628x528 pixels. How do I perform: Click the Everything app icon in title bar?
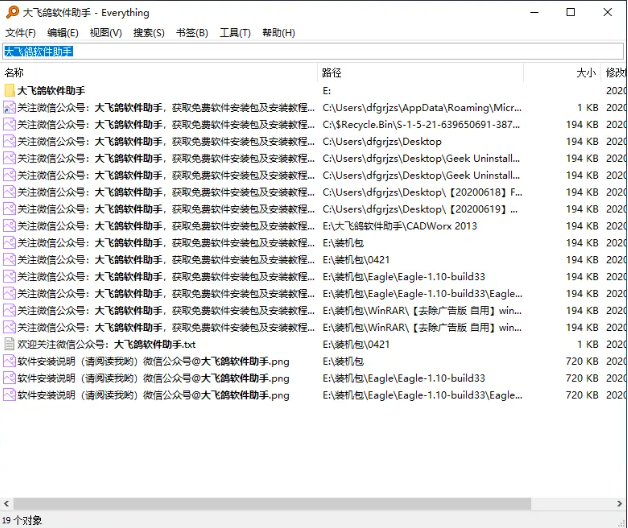pyautogui.click(x=11, y=12)
